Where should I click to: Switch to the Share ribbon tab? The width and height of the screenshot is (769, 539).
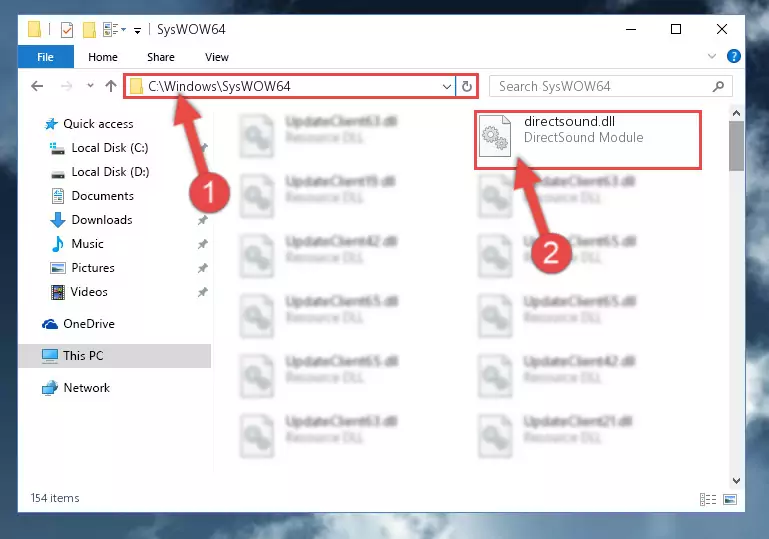click(161, 57)
